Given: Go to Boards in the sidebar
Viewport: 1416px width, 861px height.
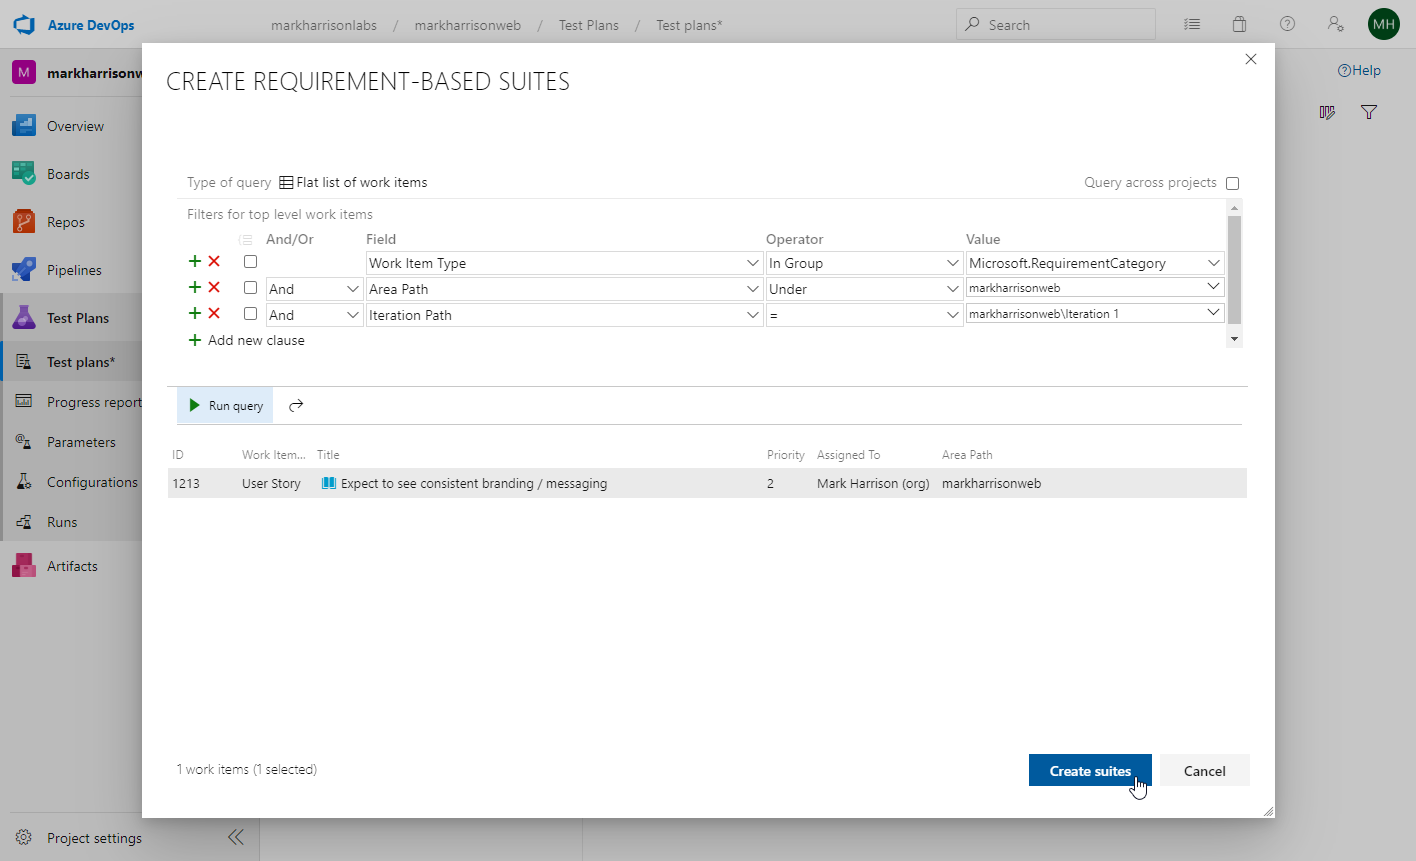Looking at the screenshot, I should (68, 174).
